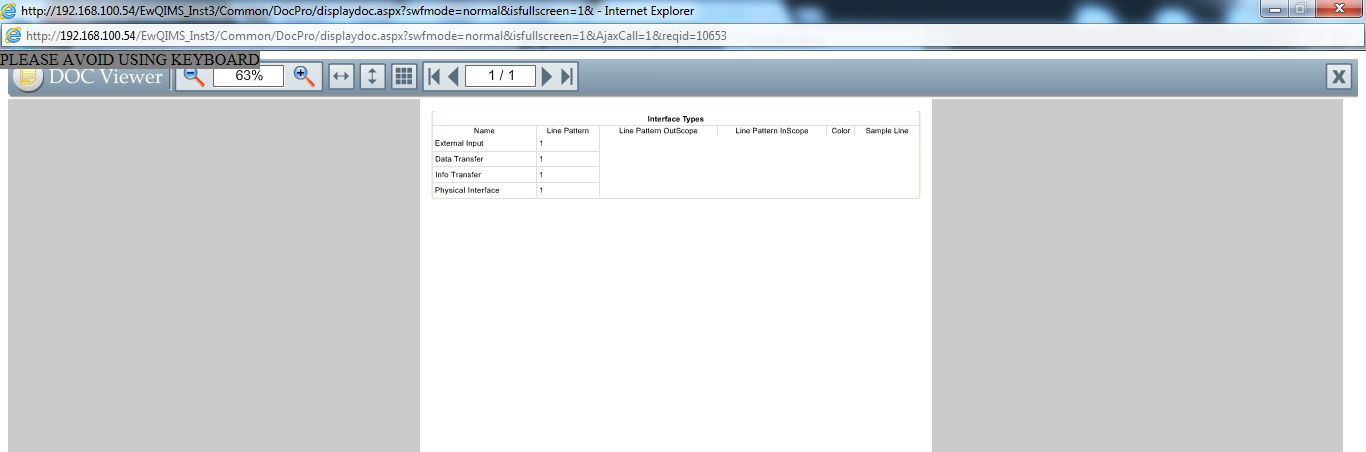Screen dimensions: 1366x452
Task: Zoom out with the magnifier minus icon
Action: (x=194, y=76)
